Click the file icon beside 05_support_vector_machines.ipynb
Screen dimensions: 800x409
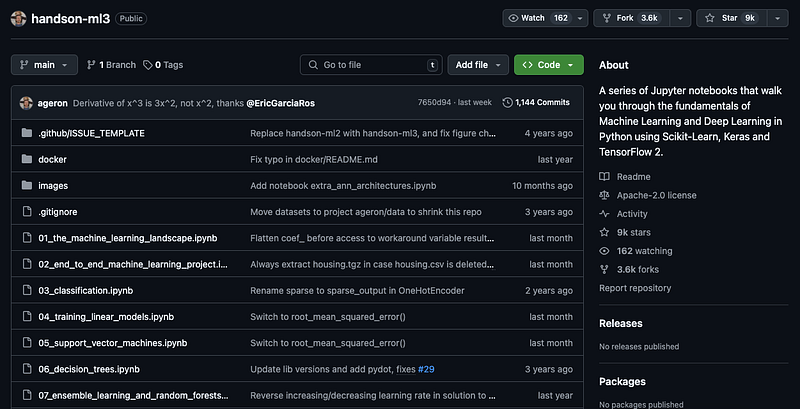tap(27, 343)
